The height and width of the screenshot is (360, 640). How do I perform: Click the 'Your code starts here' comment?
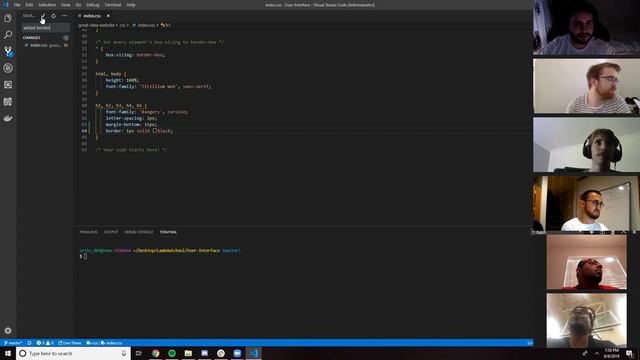(131, 150)
